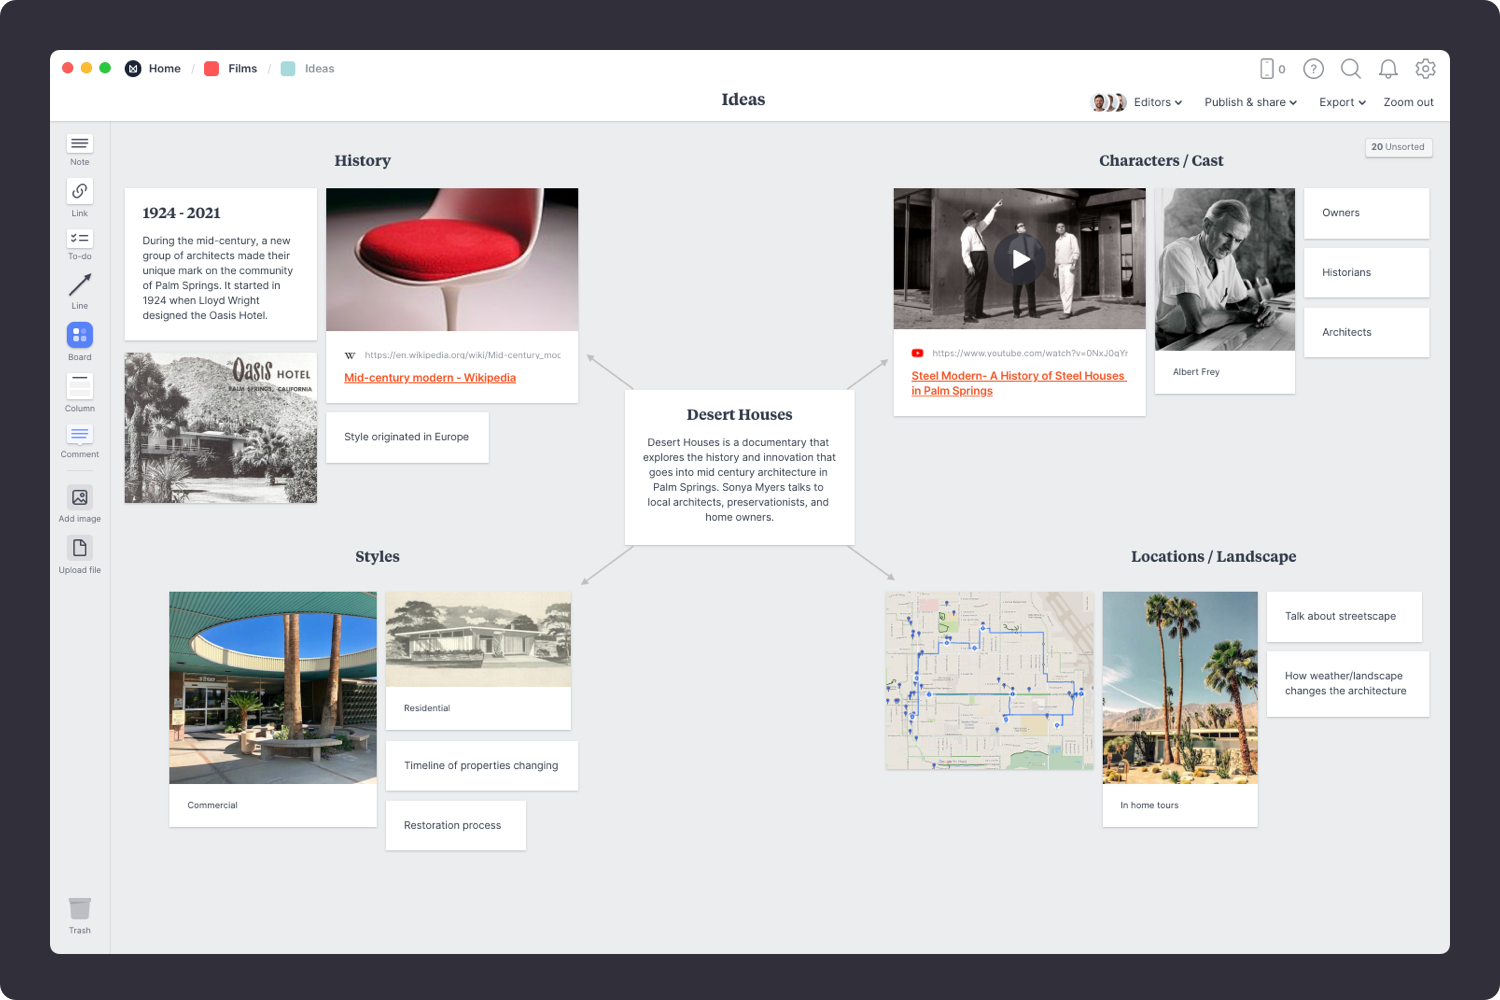The image size is (1500, 1000).
Task: Go to Films in breadcrumb
Action: click(x=242, y=69)
